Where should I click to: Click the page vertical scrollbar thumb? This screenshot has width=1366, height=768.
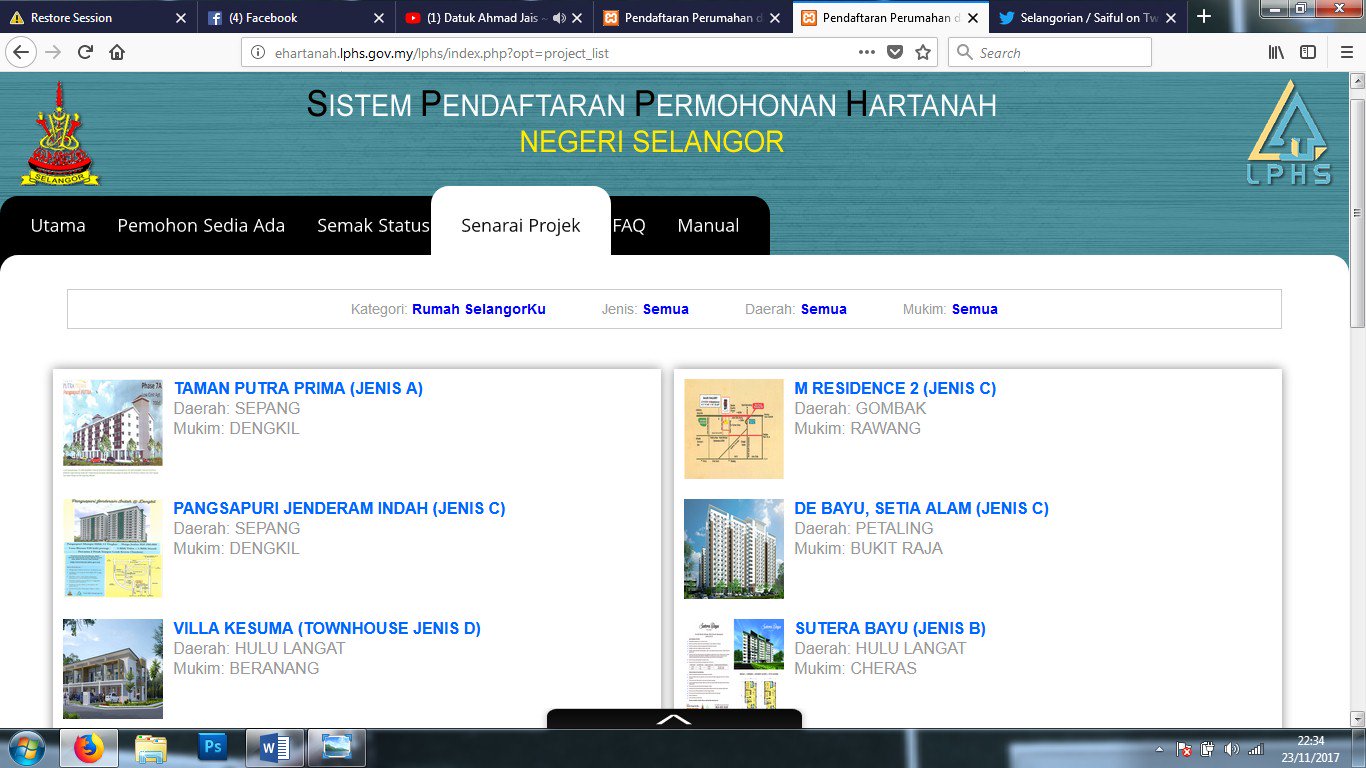[1357, 213]
